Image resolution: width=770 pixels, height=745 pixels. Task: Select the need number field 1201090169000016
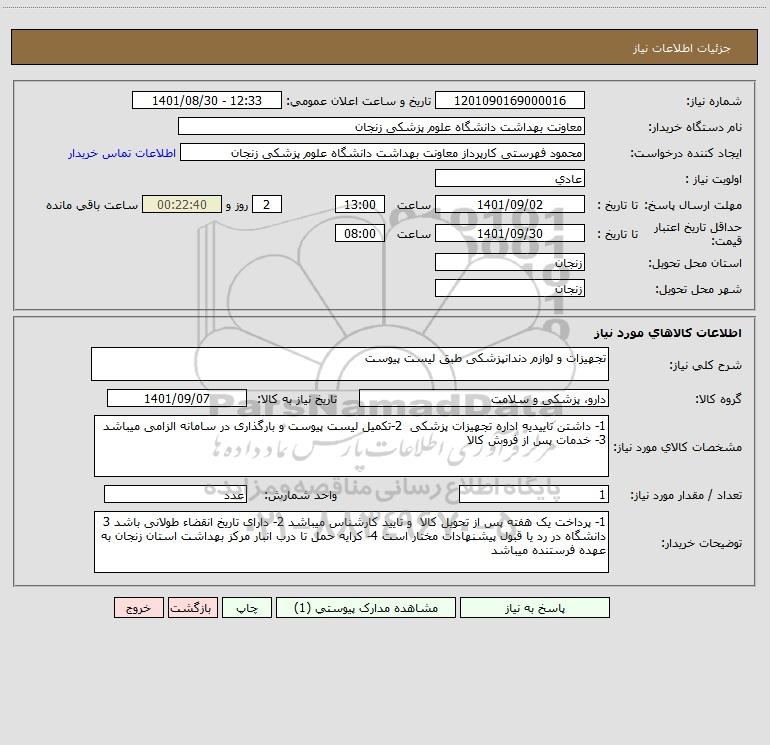coord(510,100)
